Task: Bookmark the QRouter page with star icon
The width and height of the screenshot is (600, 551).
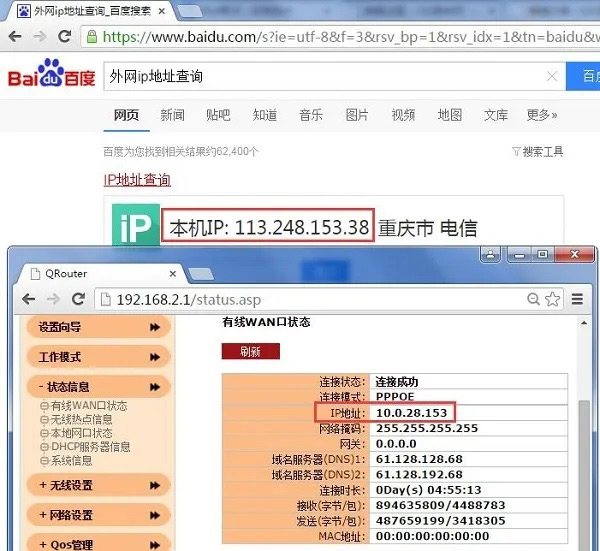Action: tap(552, 299)
